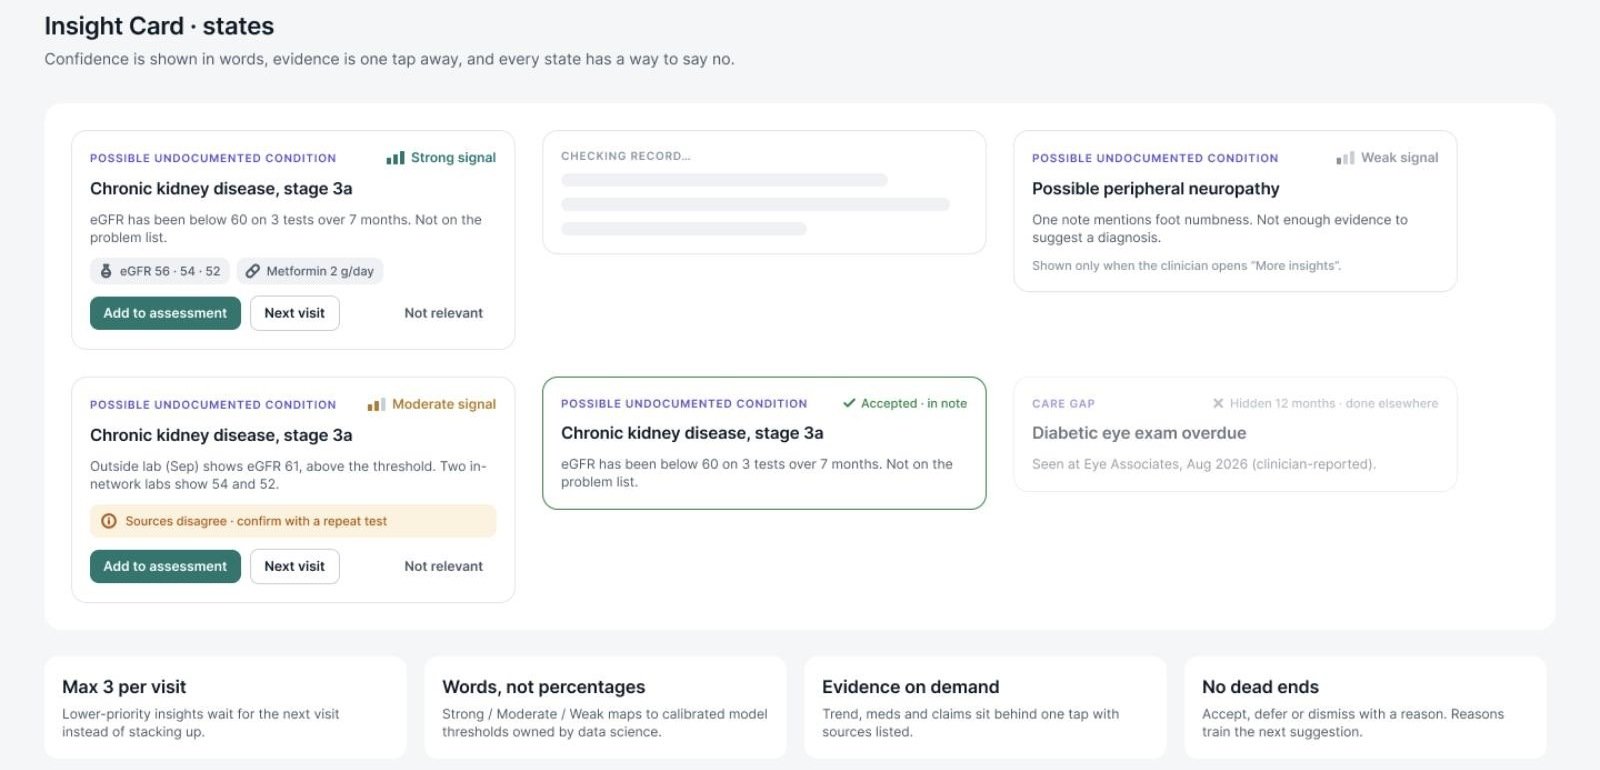Click the Moderate signal label
This screenshot has width=1600, height=770.
[444, 405]
